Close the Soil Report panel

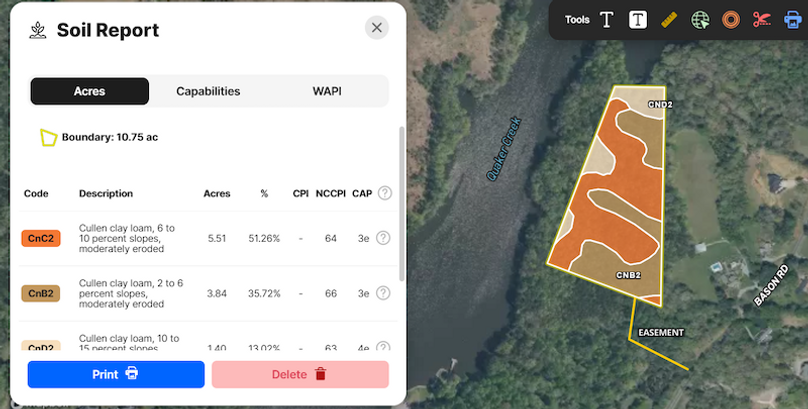pyautogui.click(x=377, y=28)
